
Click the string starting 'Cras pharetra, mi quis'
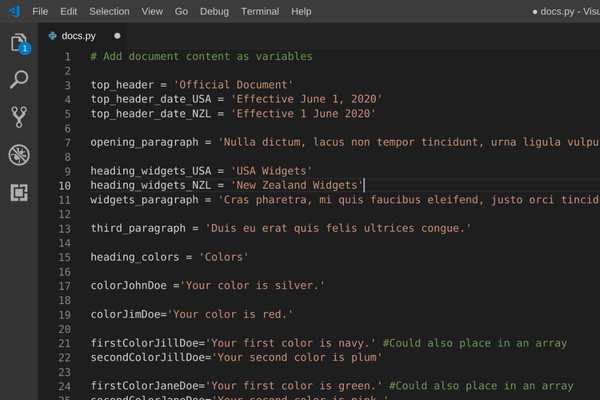point(409,200)
